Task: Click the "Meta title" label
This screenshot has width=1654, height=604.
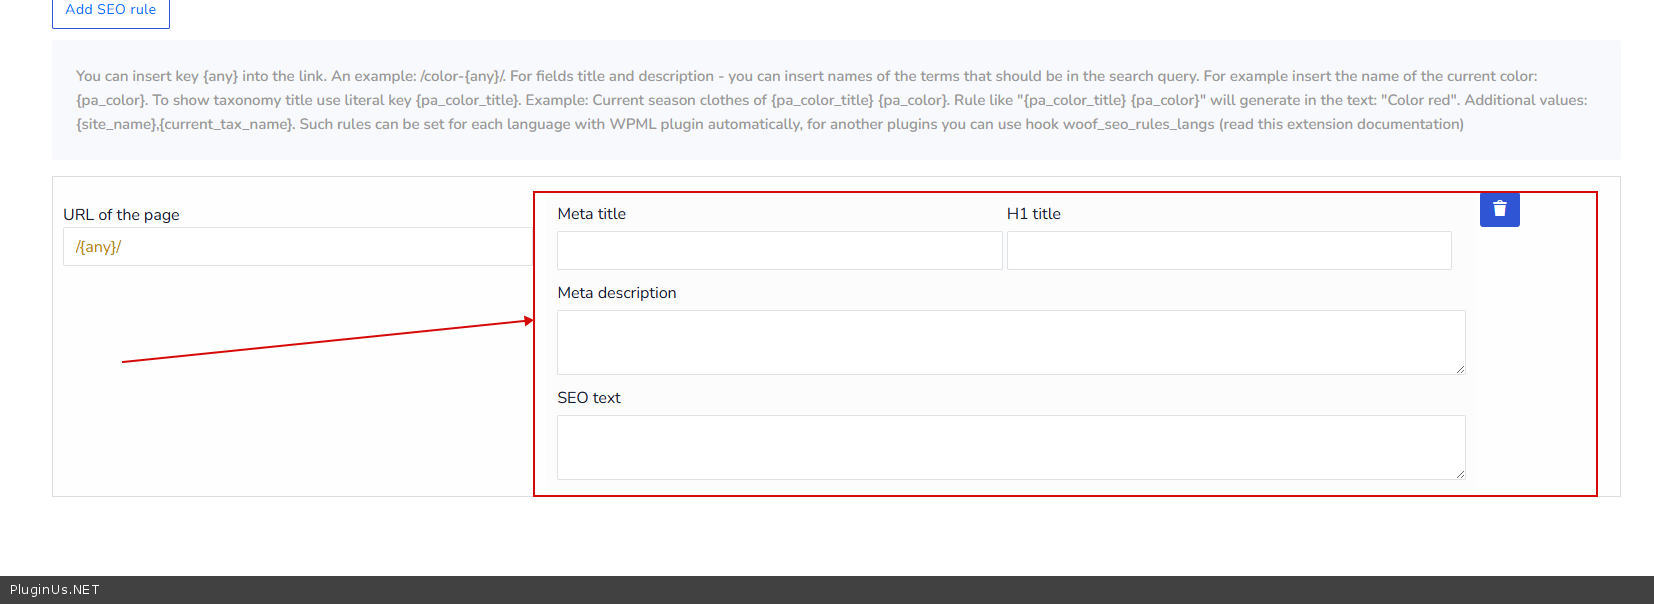Action: pyautogui.click(x=591, y=214)
